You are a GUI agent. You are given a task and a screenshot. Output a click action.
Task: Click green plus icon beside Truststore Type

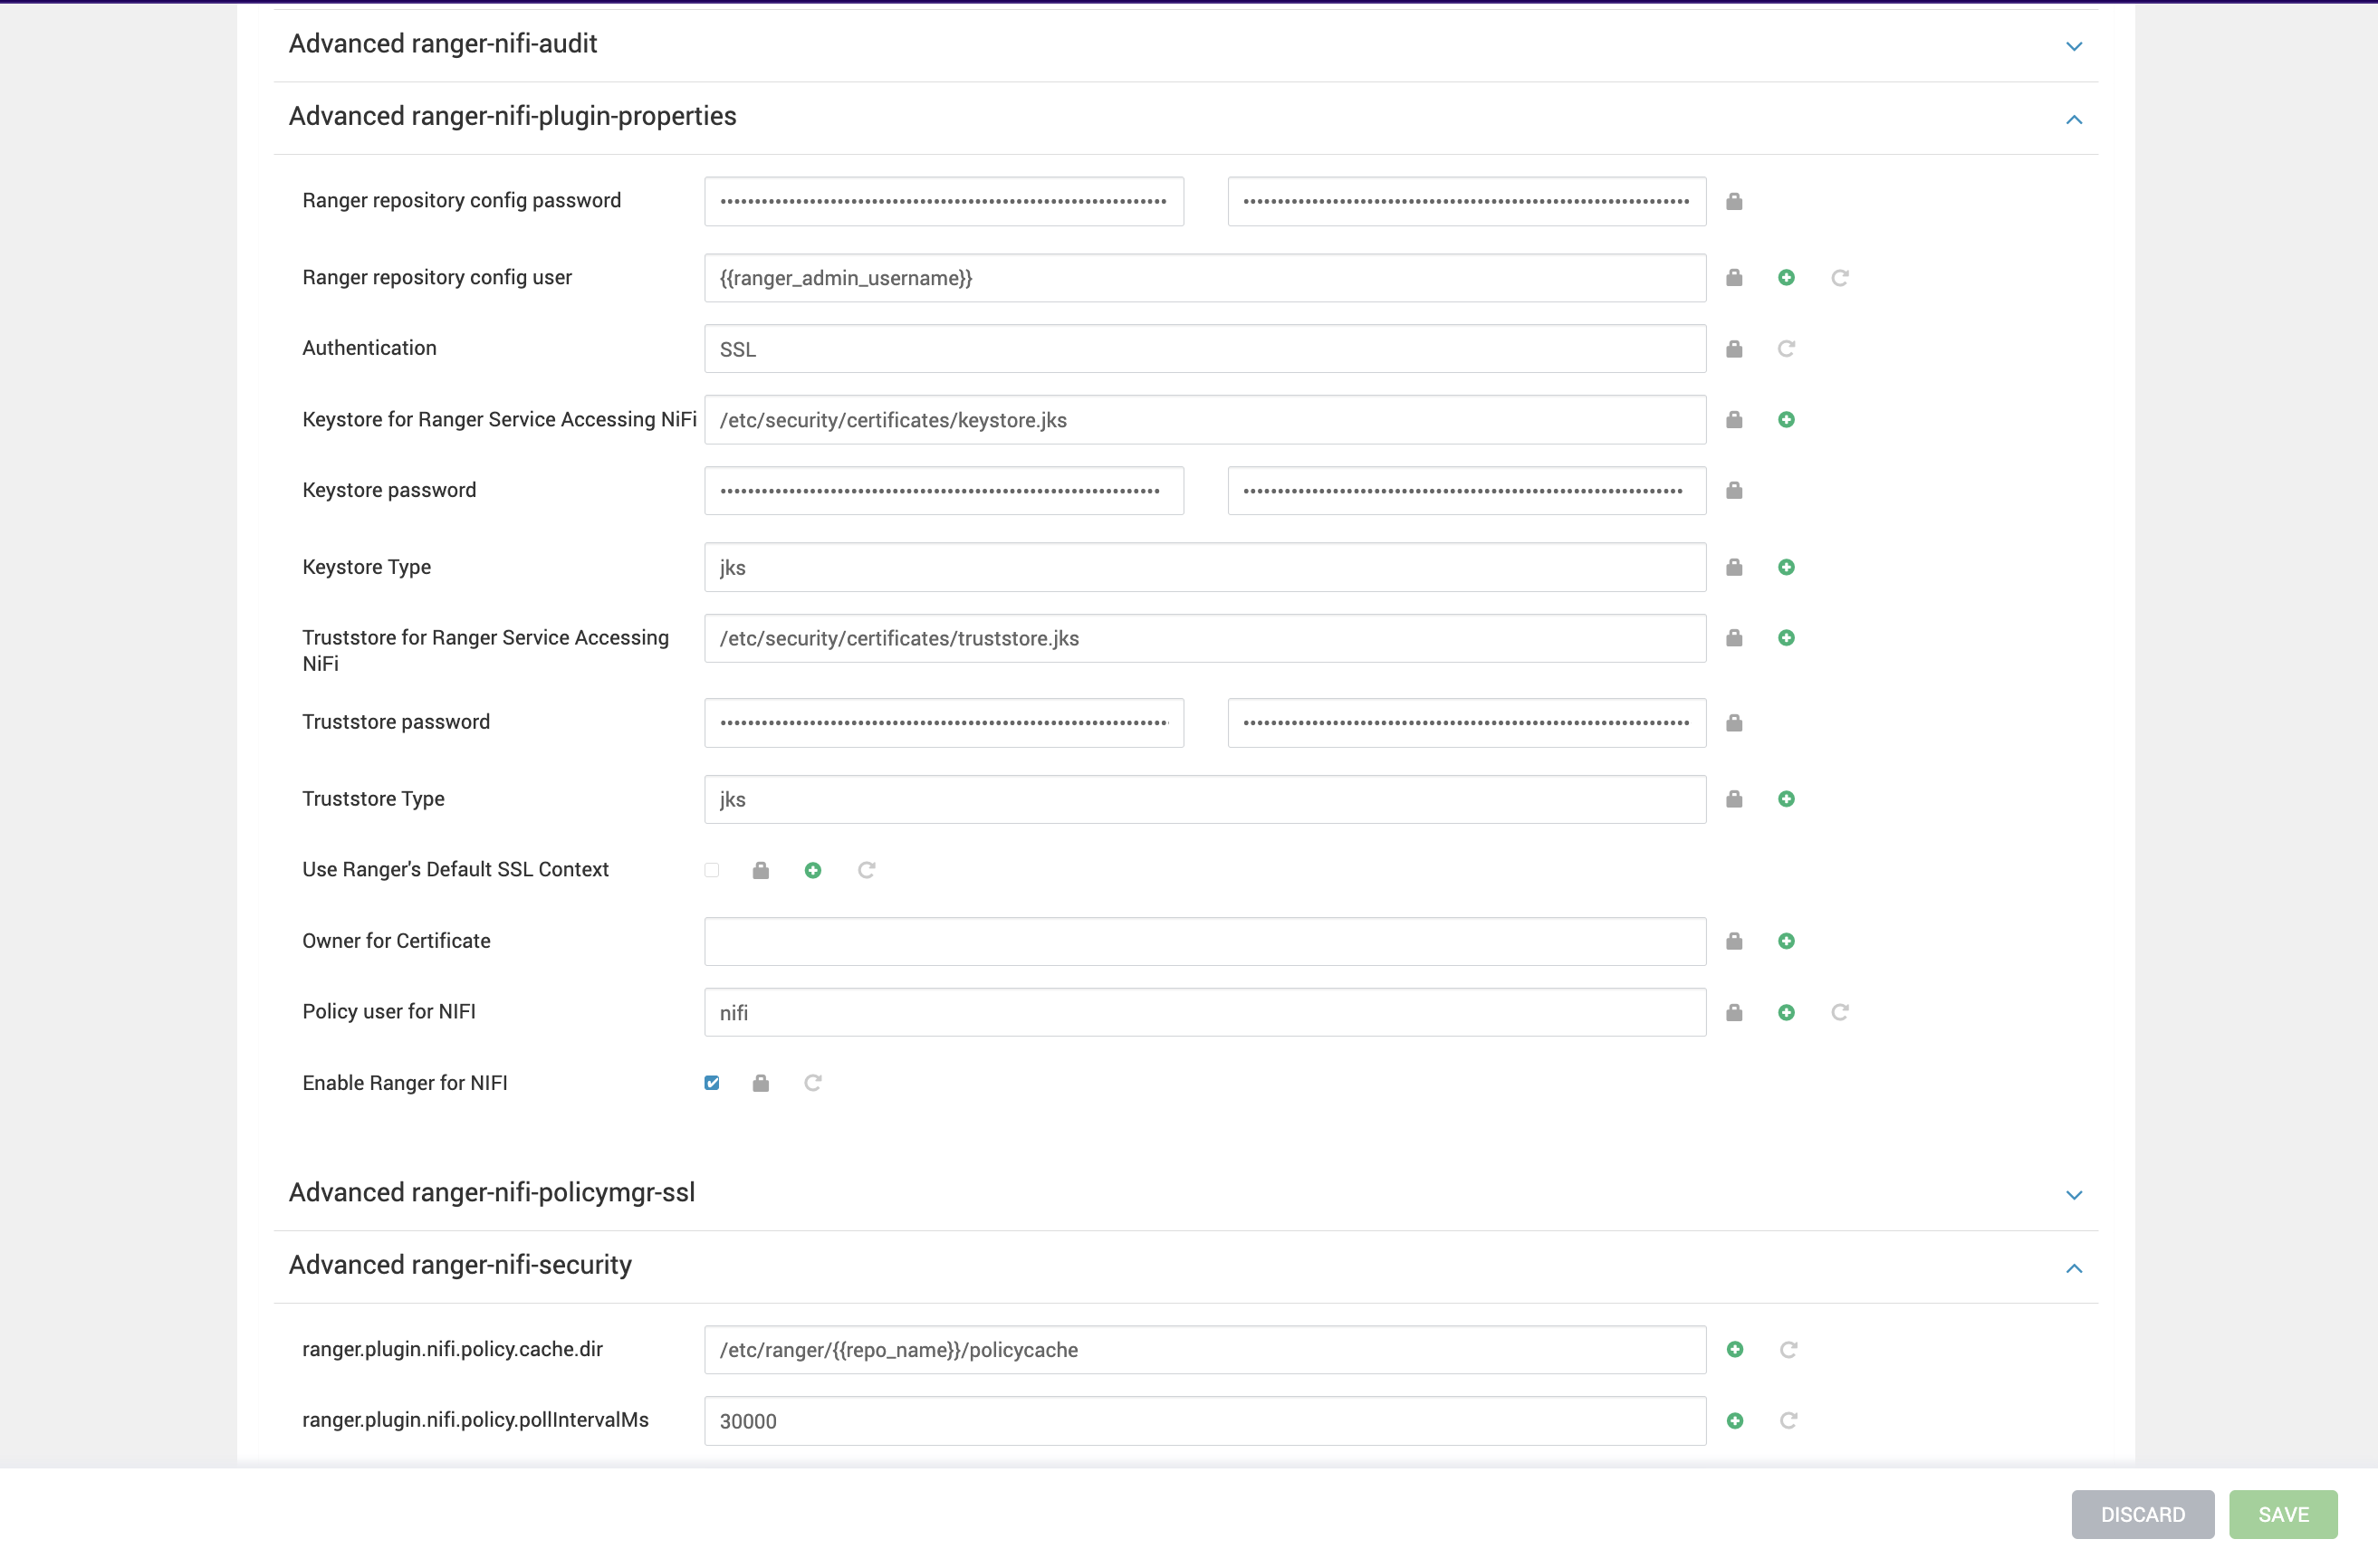pos(1786,799)
